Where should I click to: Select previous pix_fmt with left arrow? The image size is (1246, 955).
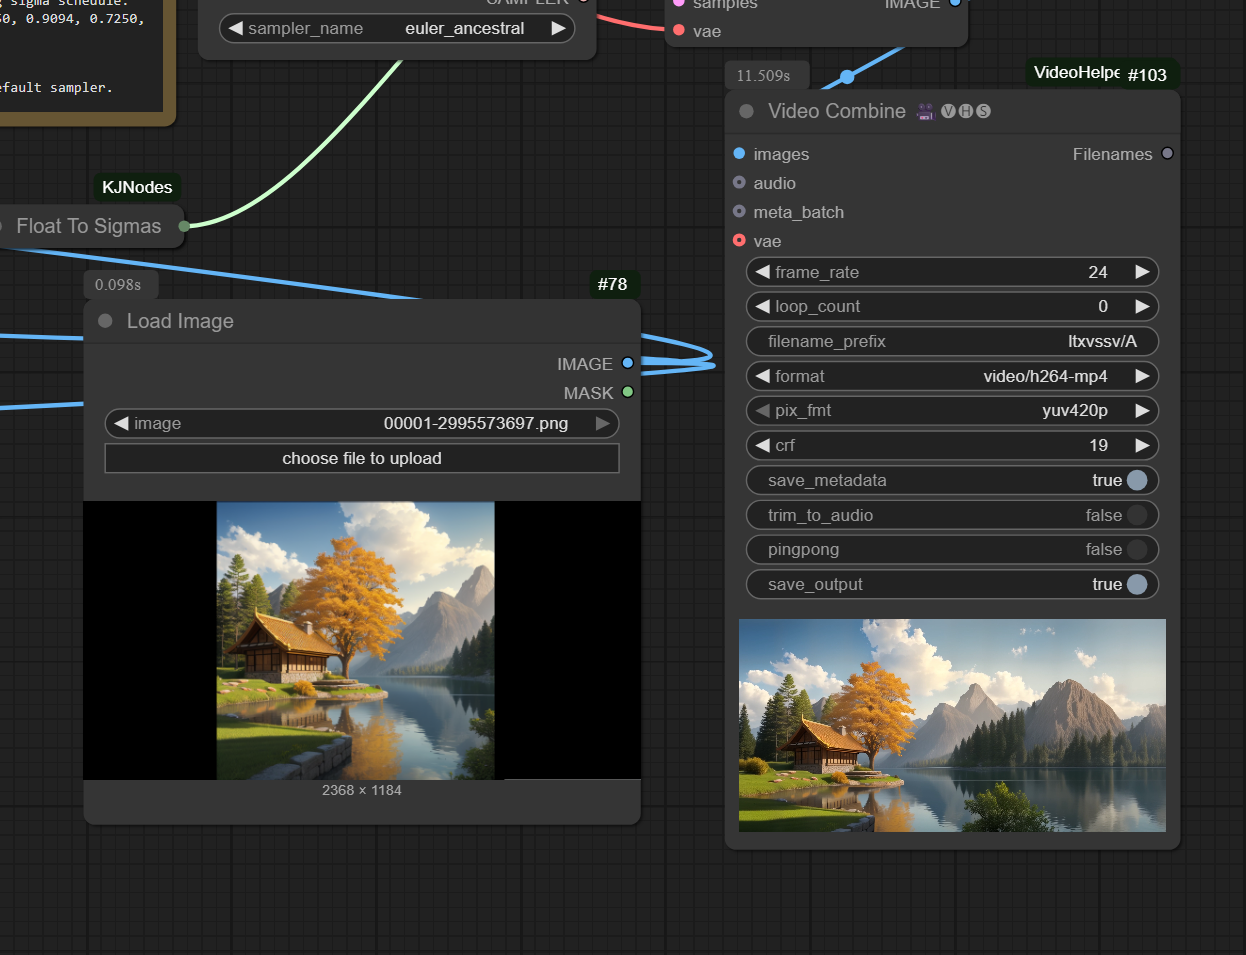tap(762, 410)
